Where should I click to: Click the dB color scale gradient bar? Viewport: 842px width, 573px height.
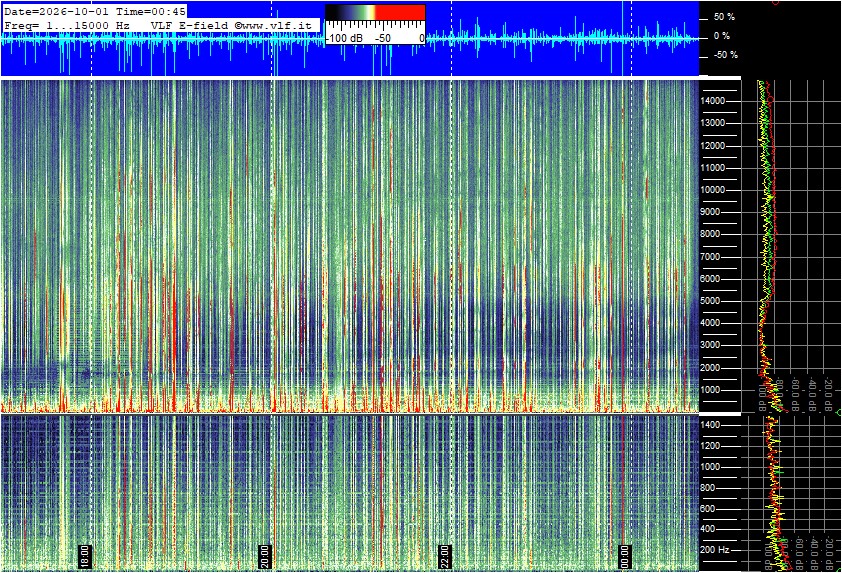pyautogui.click(x=375, y=12)
